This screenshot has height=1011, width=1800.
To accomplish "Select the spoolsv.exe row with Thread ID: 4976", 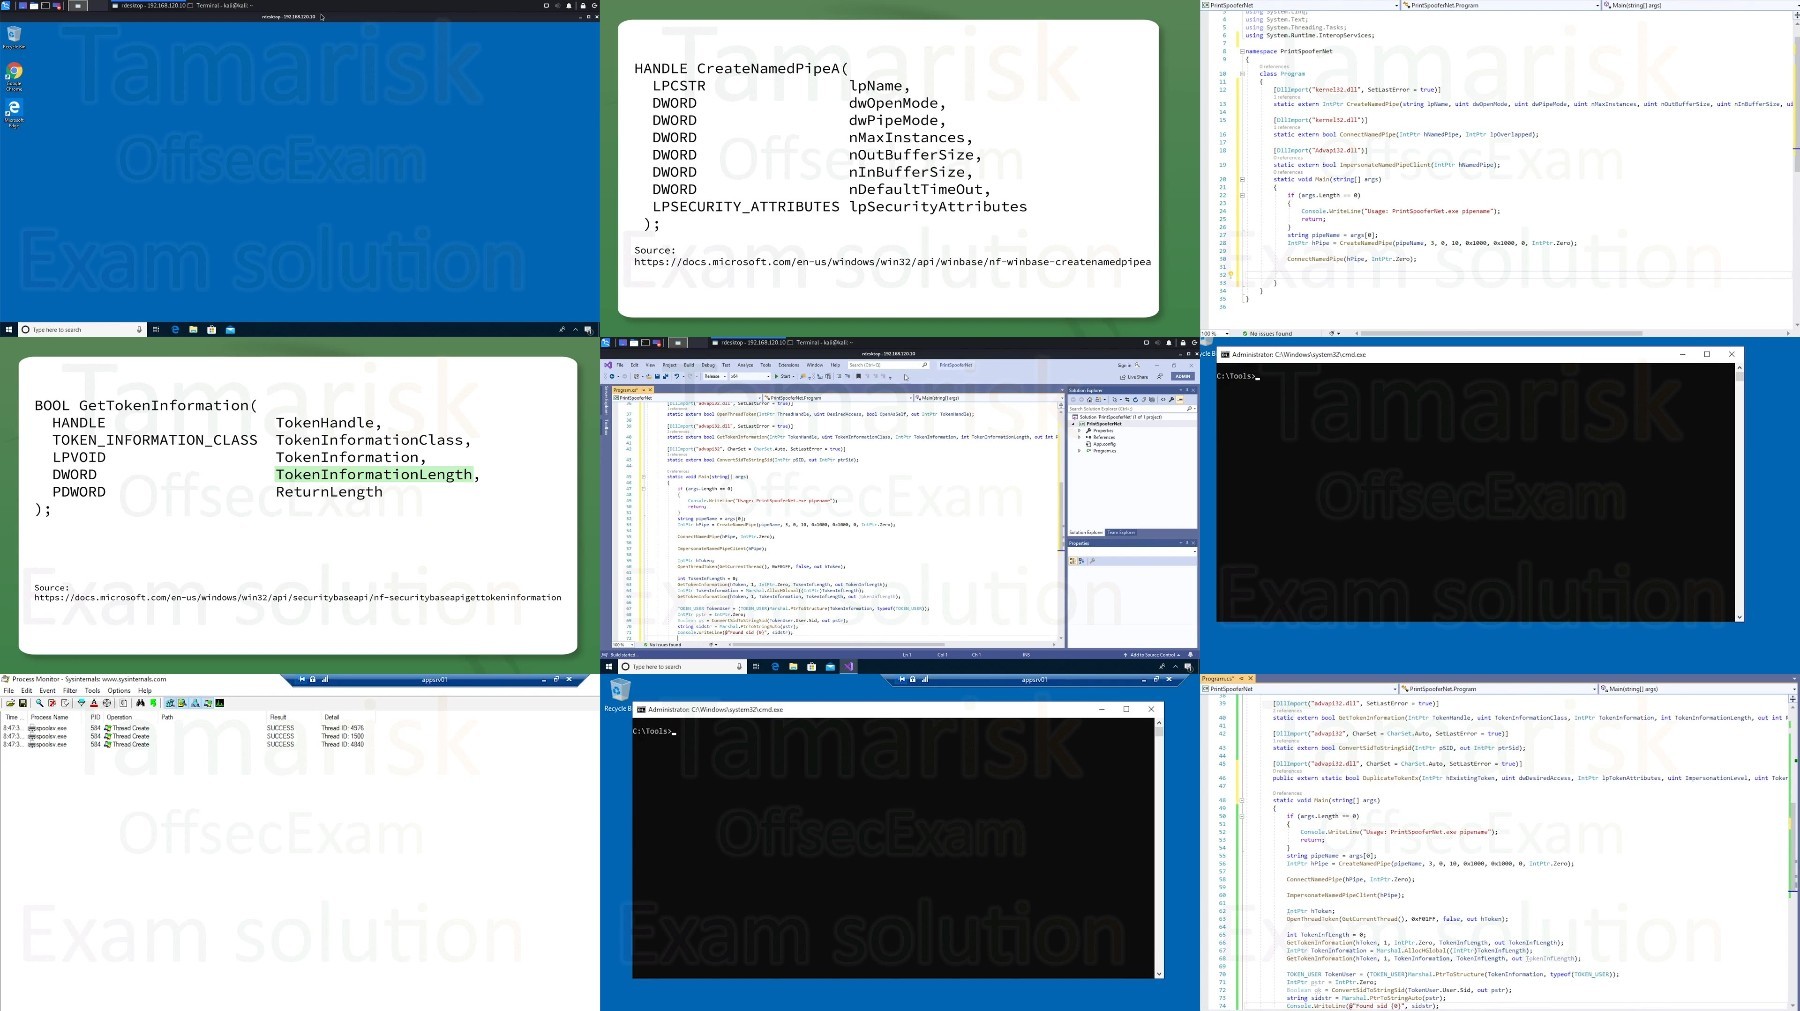I will click(185, 728).
